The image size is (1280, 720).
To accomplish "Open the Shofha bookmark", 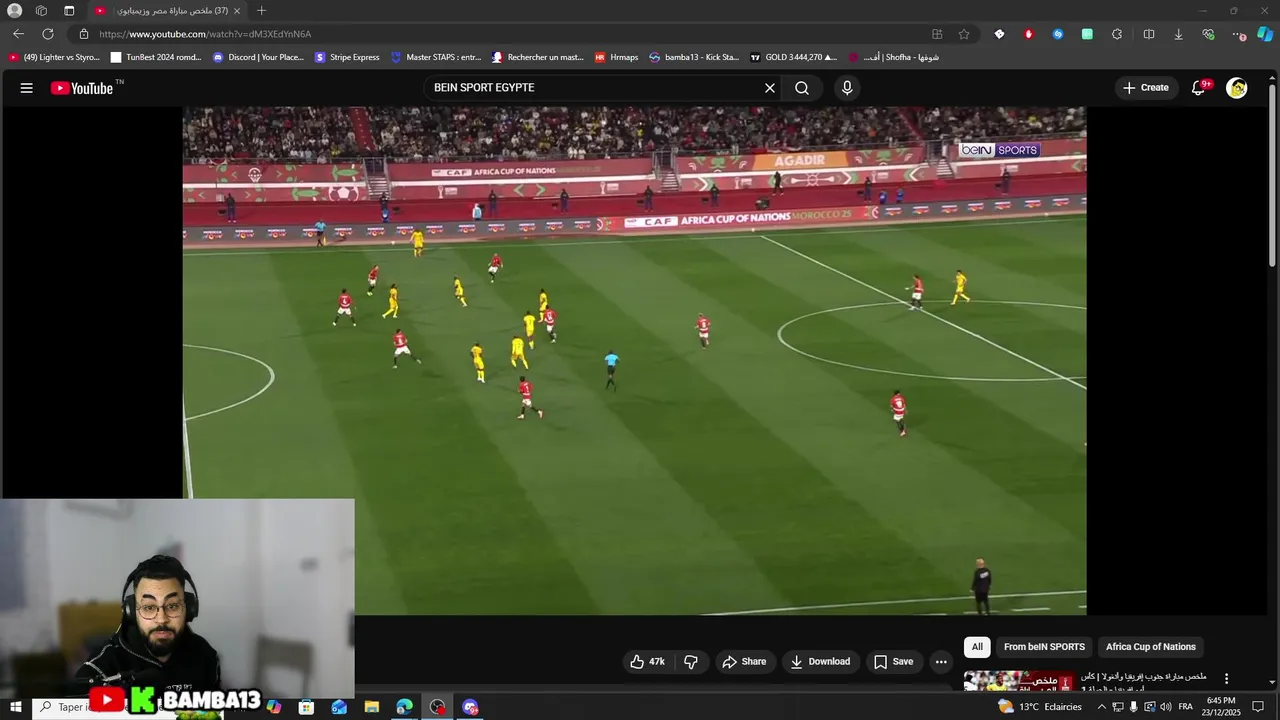I will pos(893,57).
